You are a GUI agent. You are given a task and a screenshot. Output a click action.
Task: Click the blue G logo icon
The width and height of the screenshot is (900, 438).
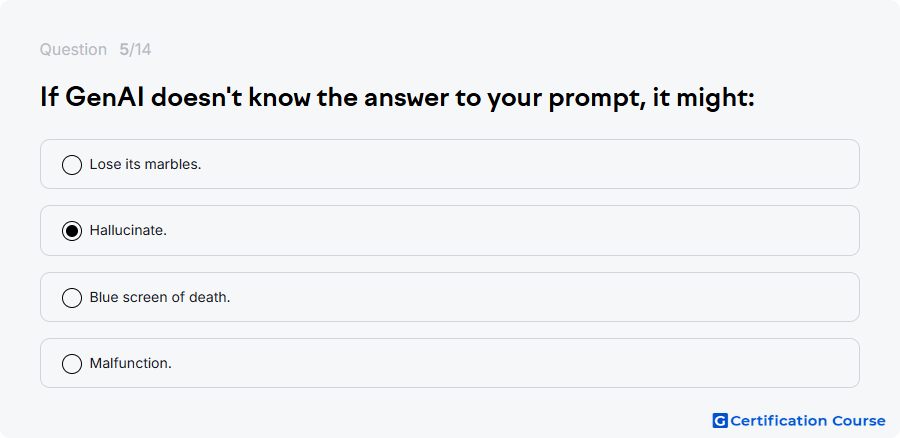[x=720, y=421]
